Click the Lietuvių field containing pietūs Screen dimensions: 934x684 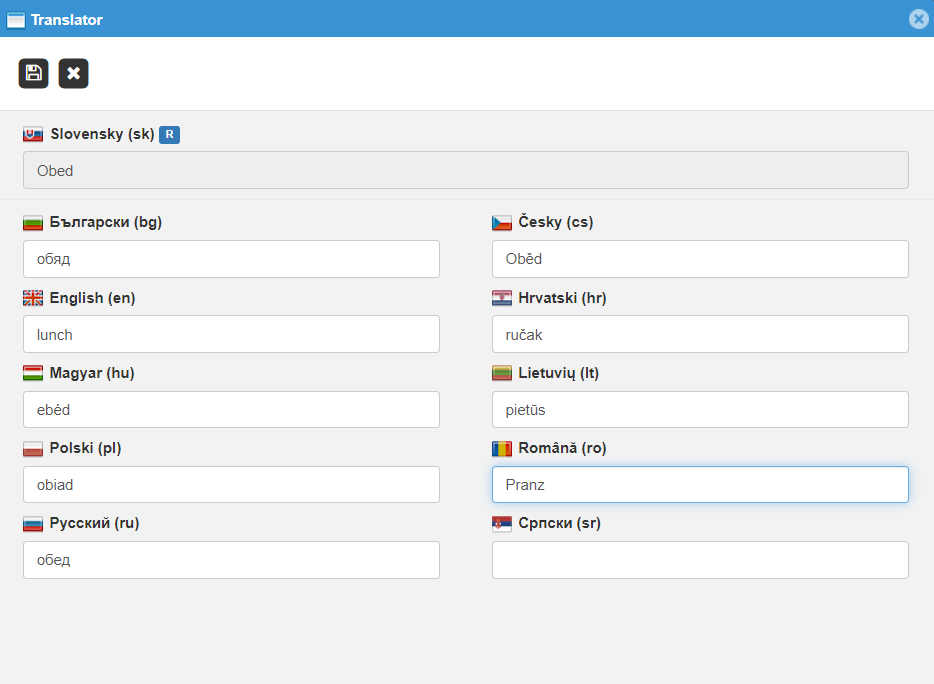(700, 410)
